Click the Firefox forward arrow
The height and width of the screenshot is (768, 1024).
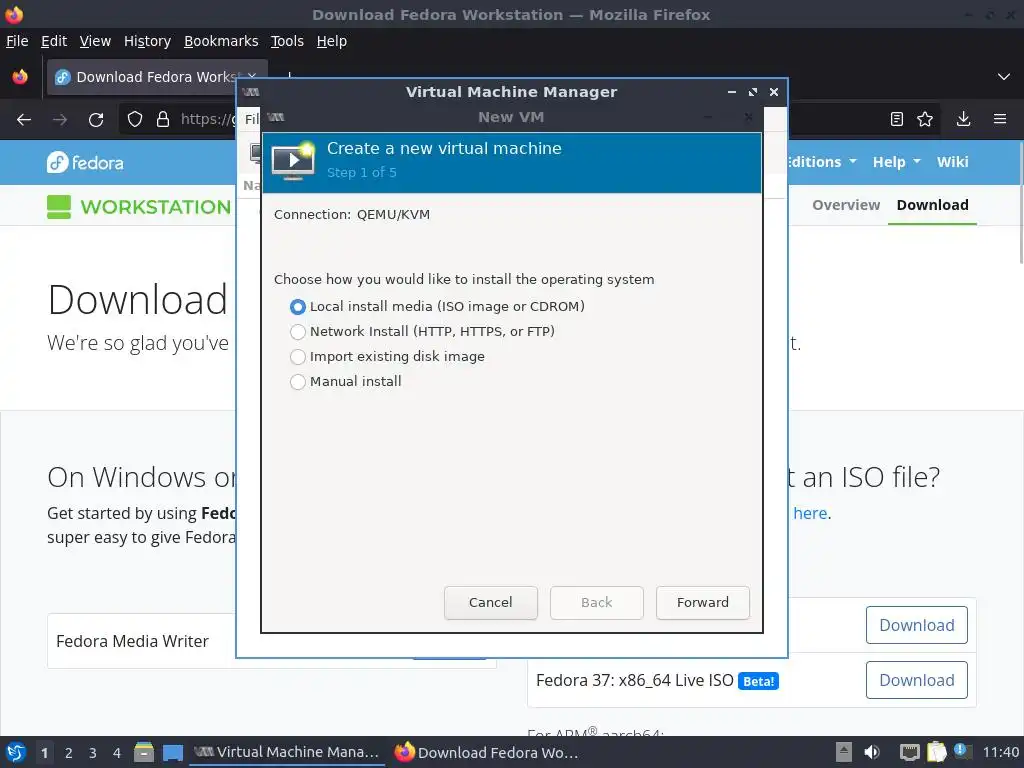[x=60, y=120]
